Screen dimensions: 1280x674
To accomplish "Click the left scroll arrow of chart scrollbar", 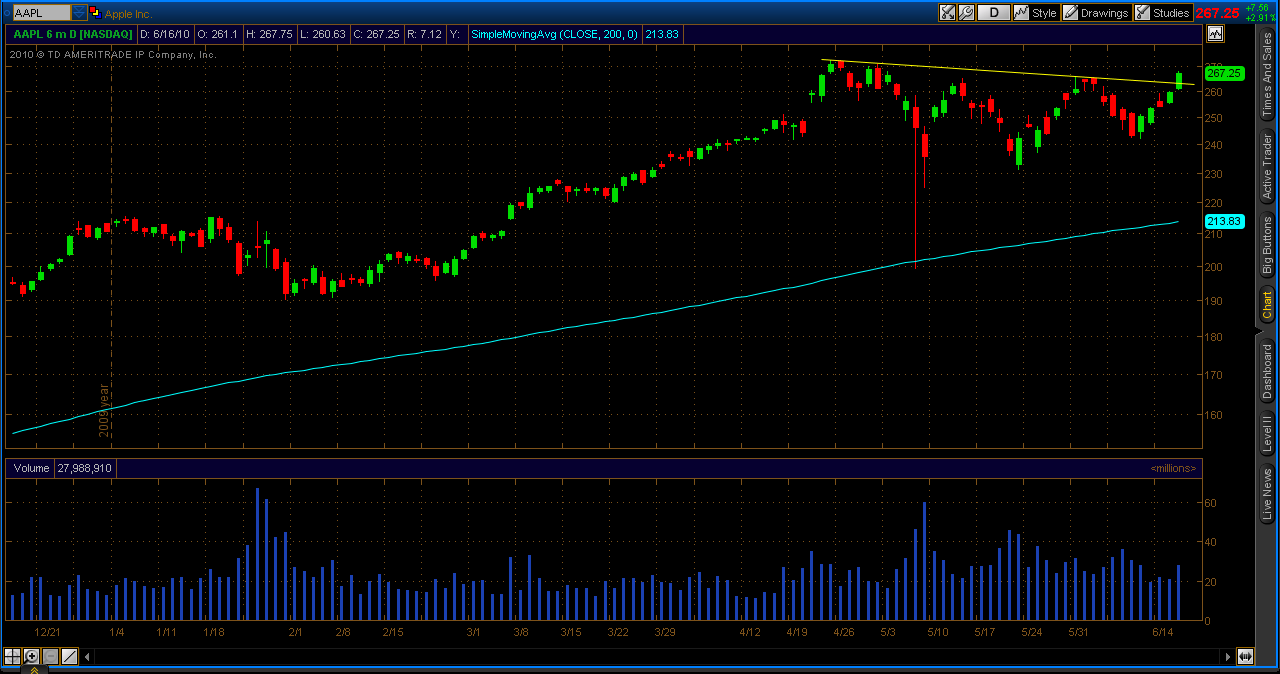I will coord(87,656).
